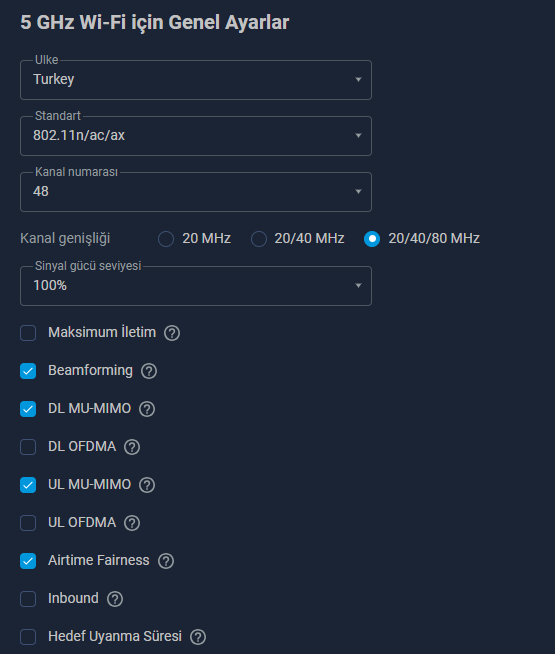Image resolution: width=555 pixels, height=654 pixels.
Task: Open Airtime Fairness help icon
Action: point(166,561)
